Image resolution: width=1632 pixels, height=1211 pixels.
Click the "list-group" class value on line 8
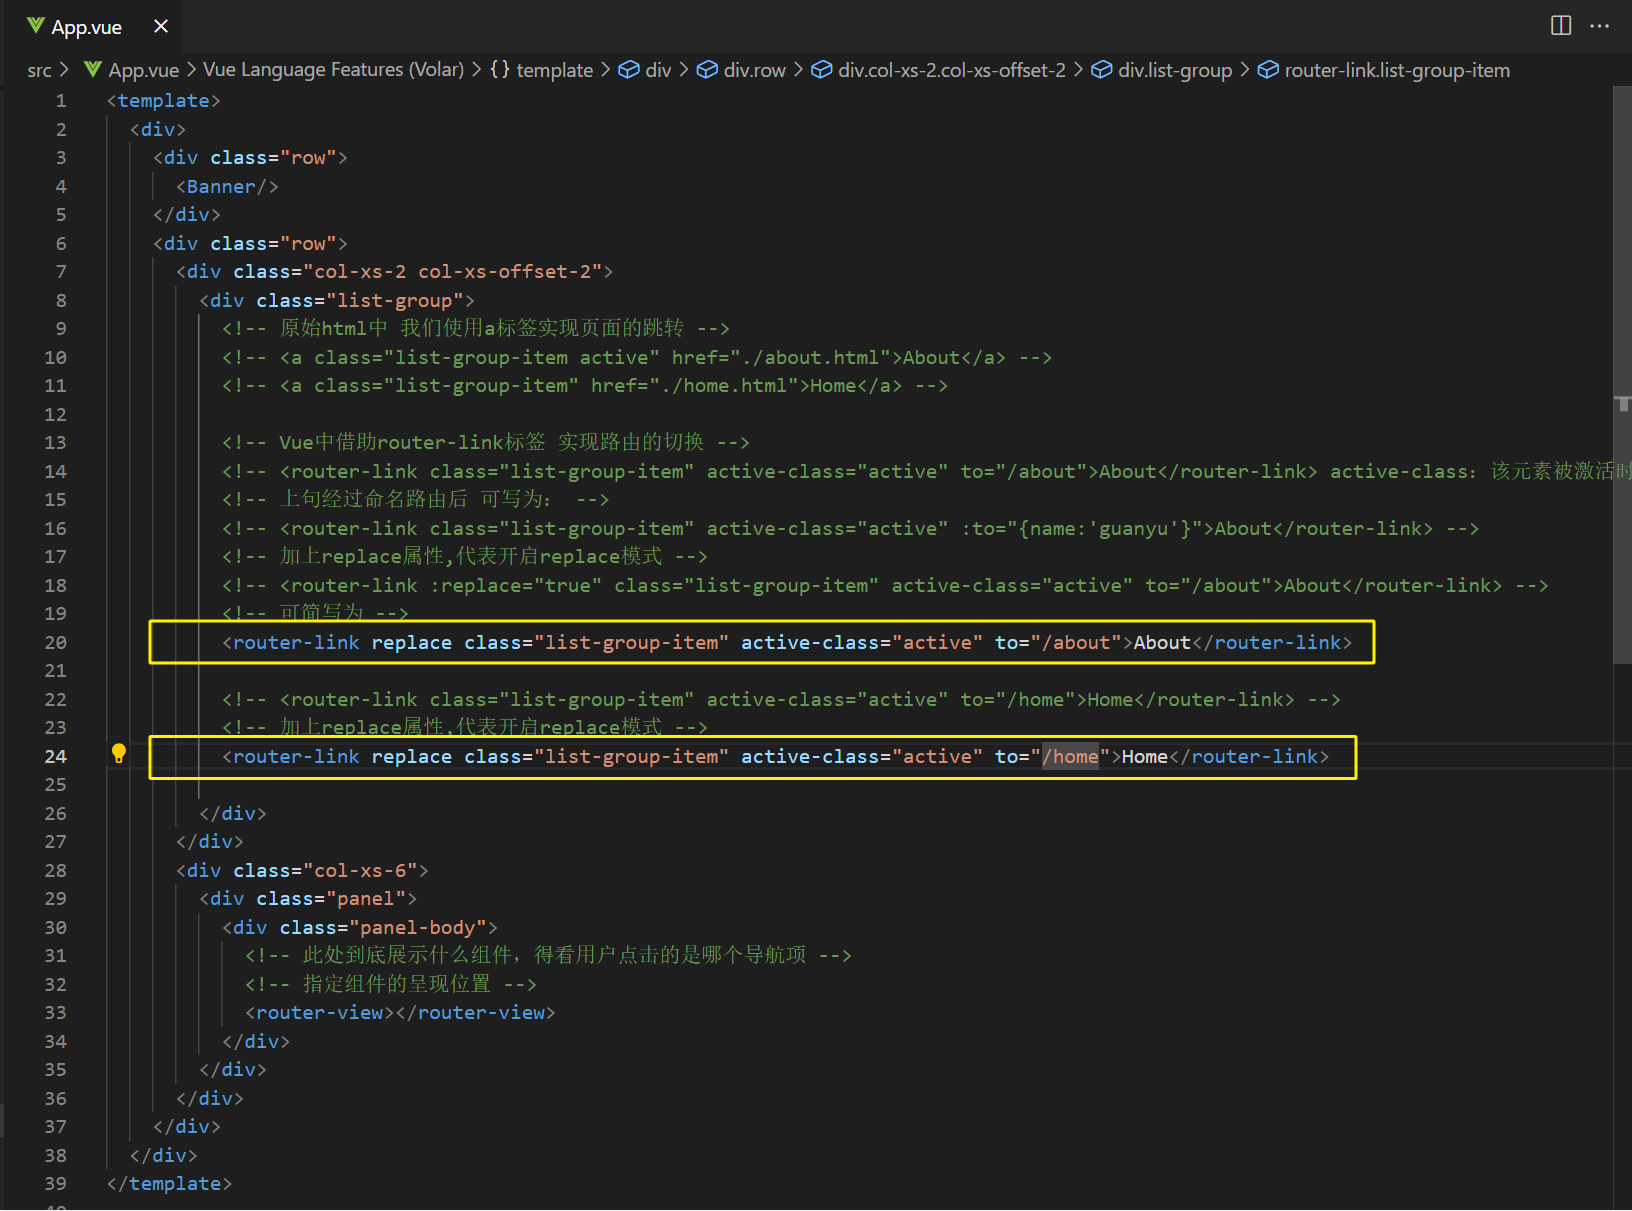click(x=395, y=300)
